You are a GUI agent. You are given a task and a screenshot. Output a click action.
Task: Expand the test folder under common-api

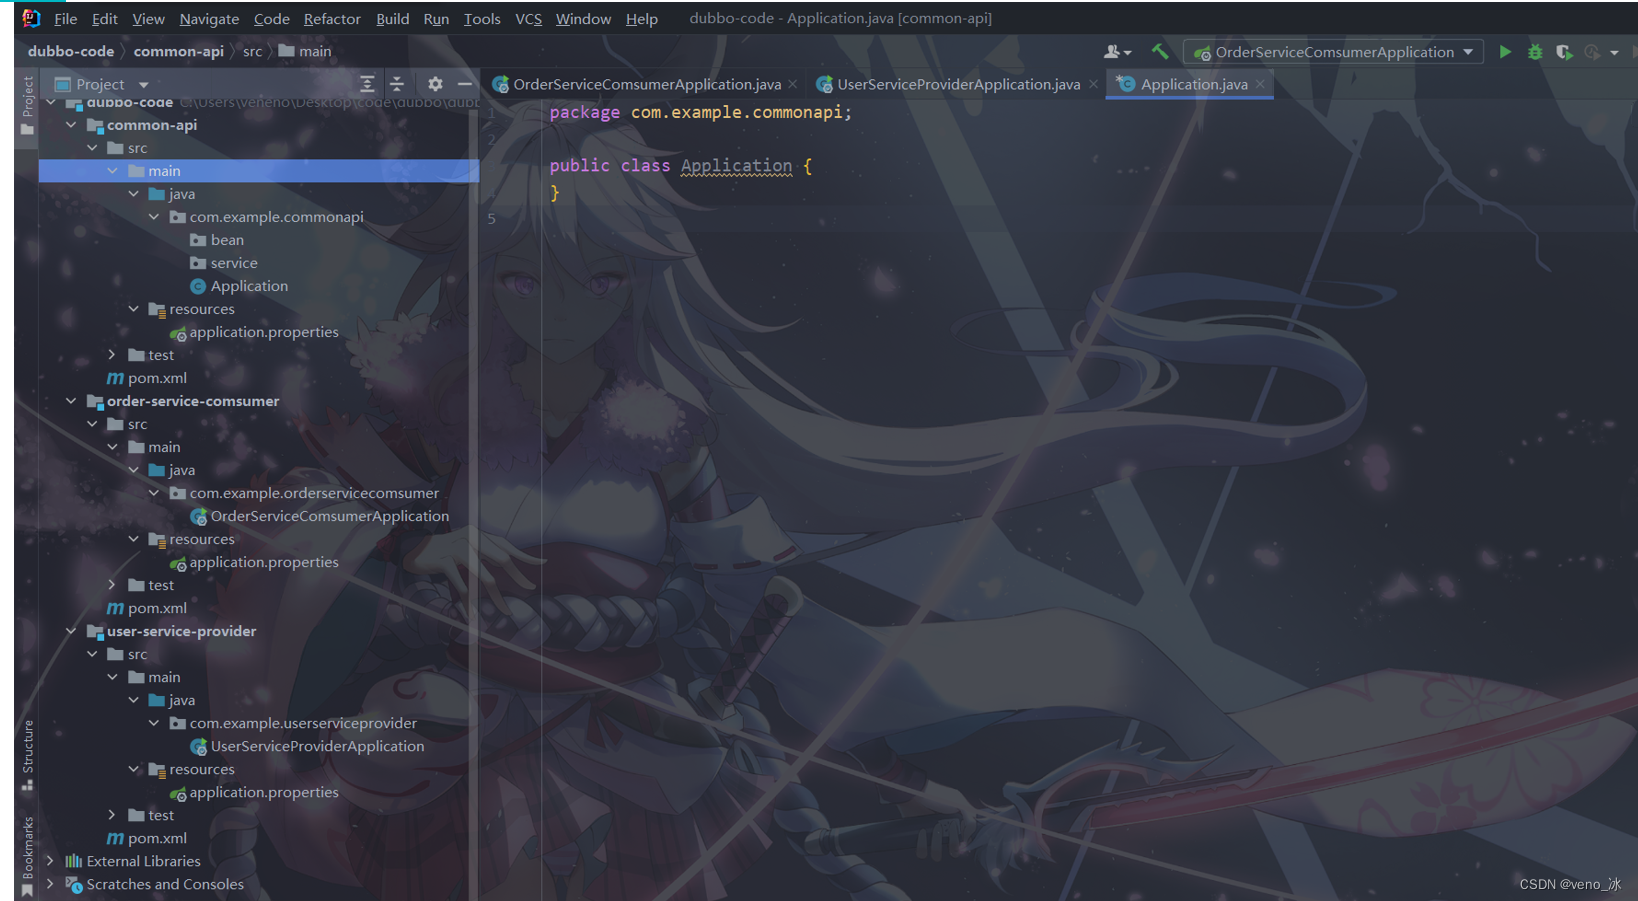pyautogui.click(x=112, y=355)
